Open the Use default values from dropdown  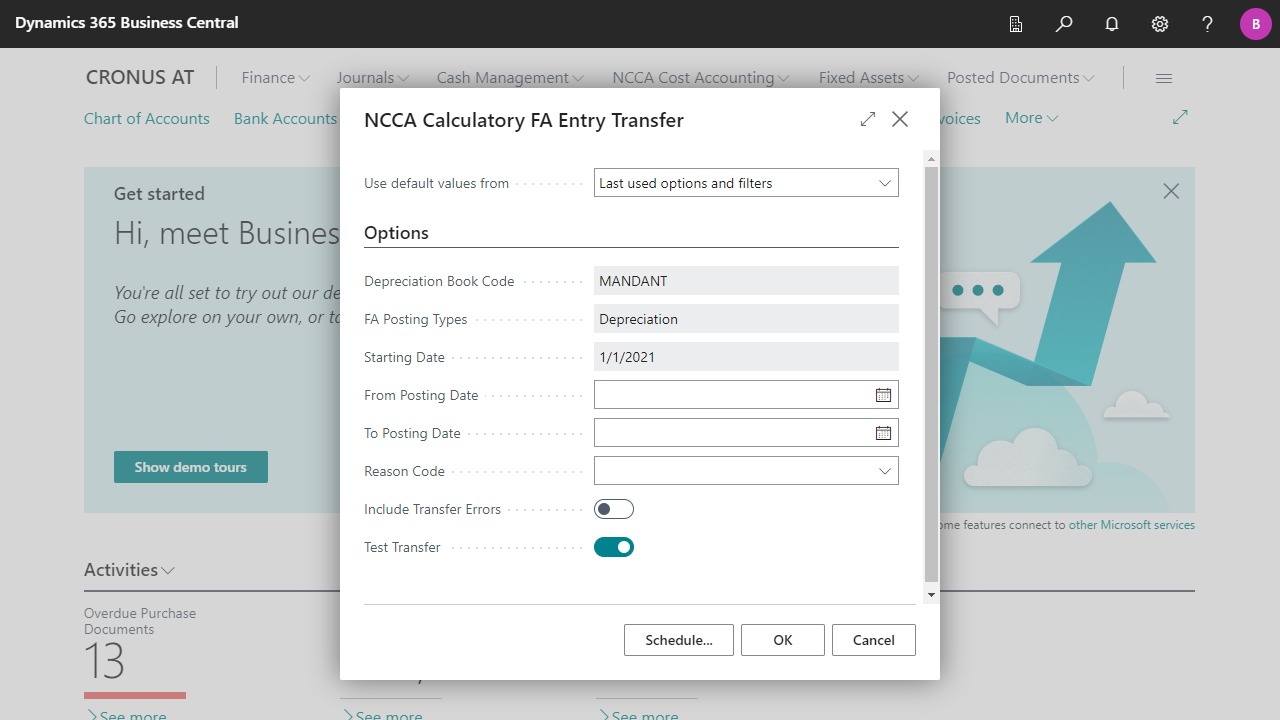pyautogui.click(x=746, y=183)
